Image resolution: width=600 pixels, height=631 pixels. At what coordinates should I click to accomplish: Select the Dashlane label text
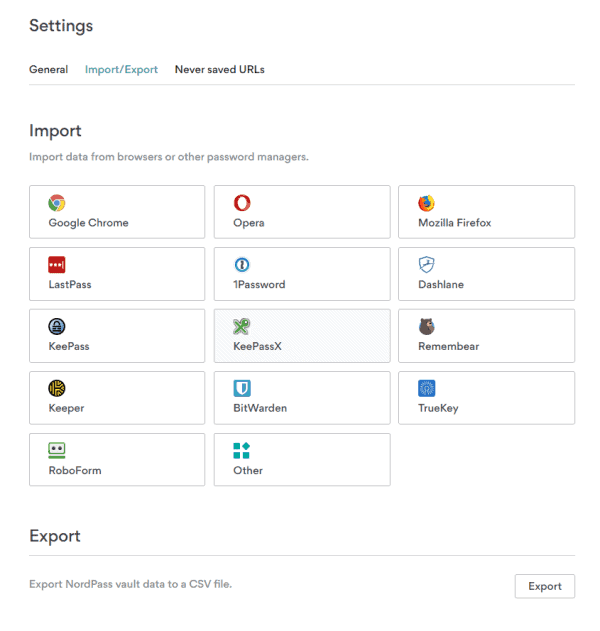tap(441, 285)
